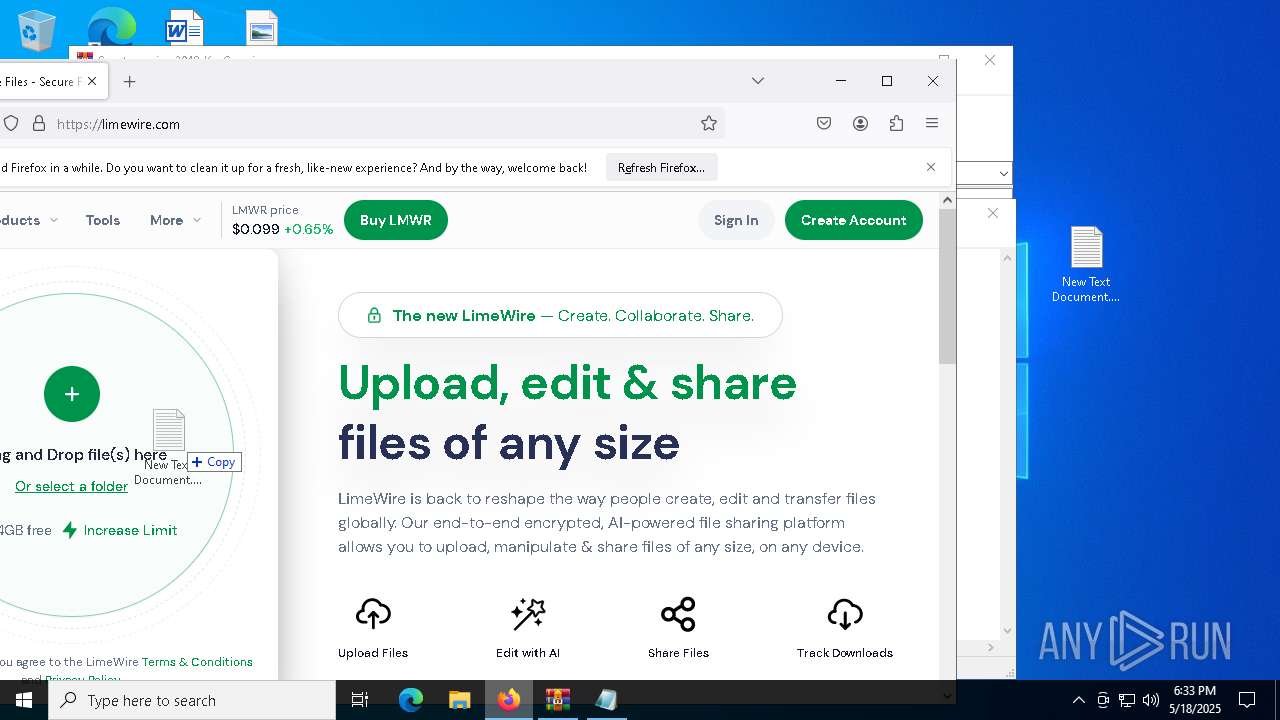
Task: Show hidden system tray icons
Action: point(1078,700)
